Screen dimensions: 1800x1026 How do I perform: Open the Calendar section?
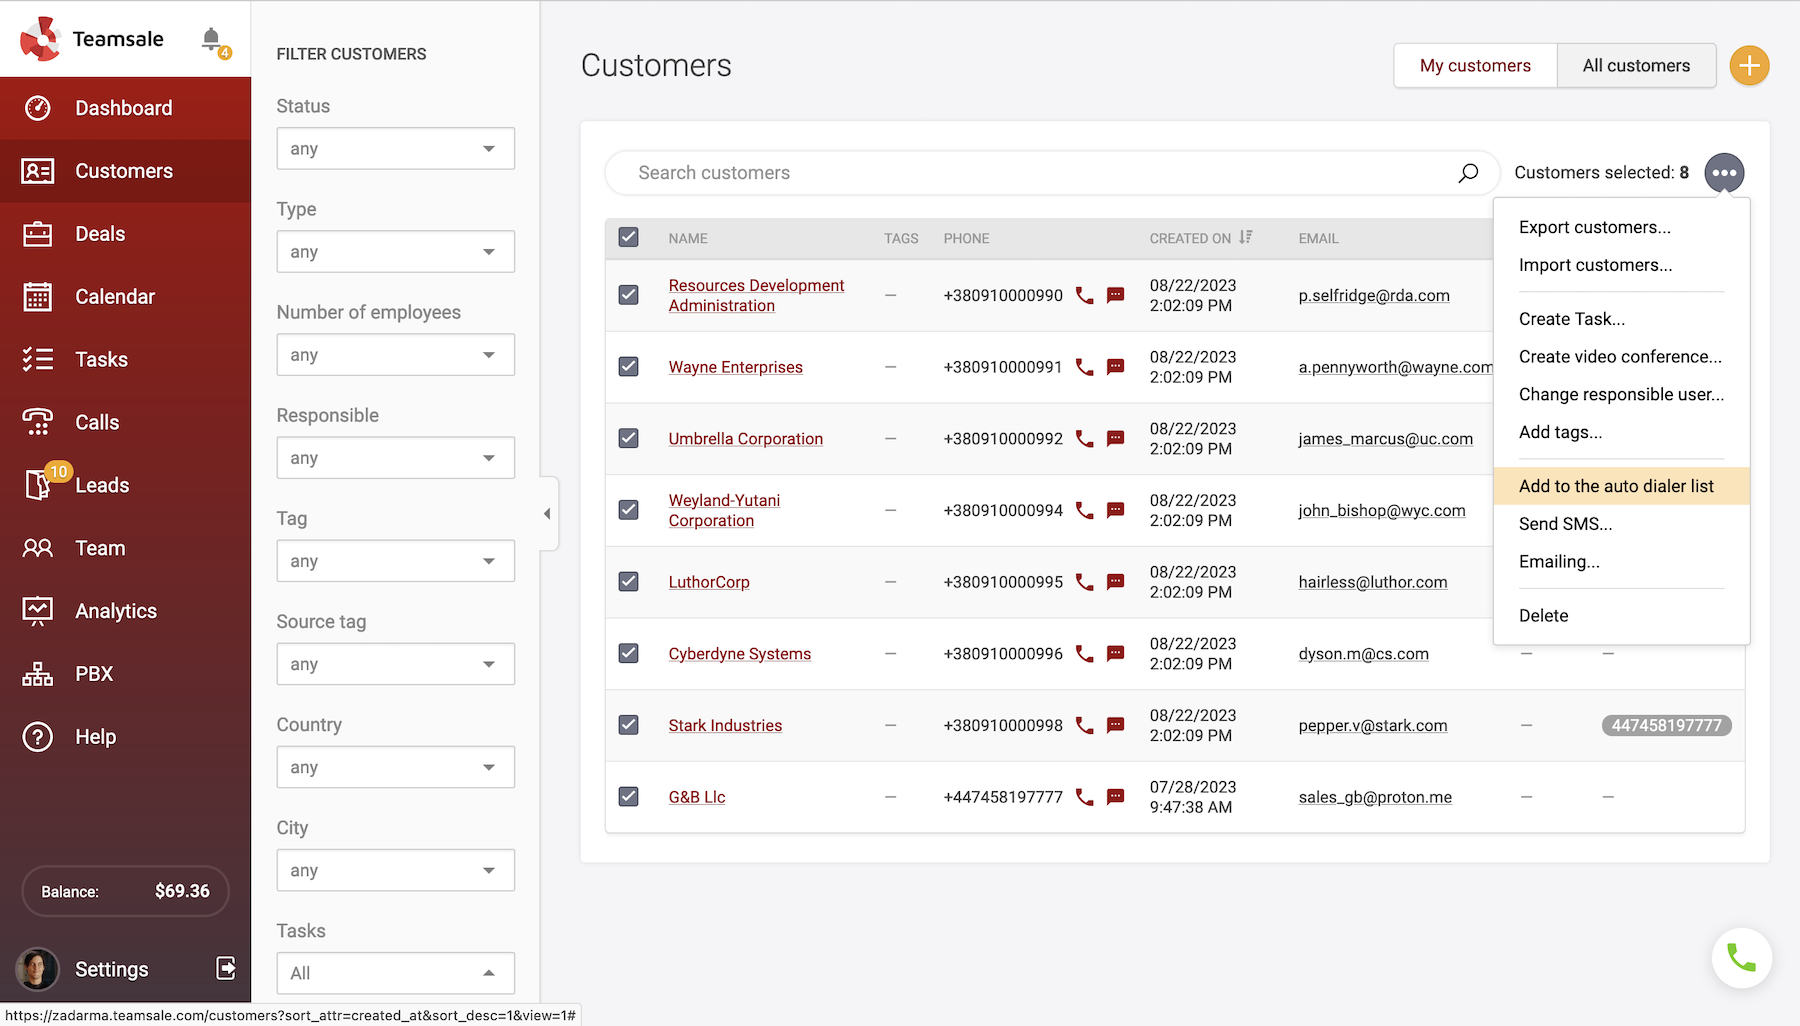coord(114,296)
